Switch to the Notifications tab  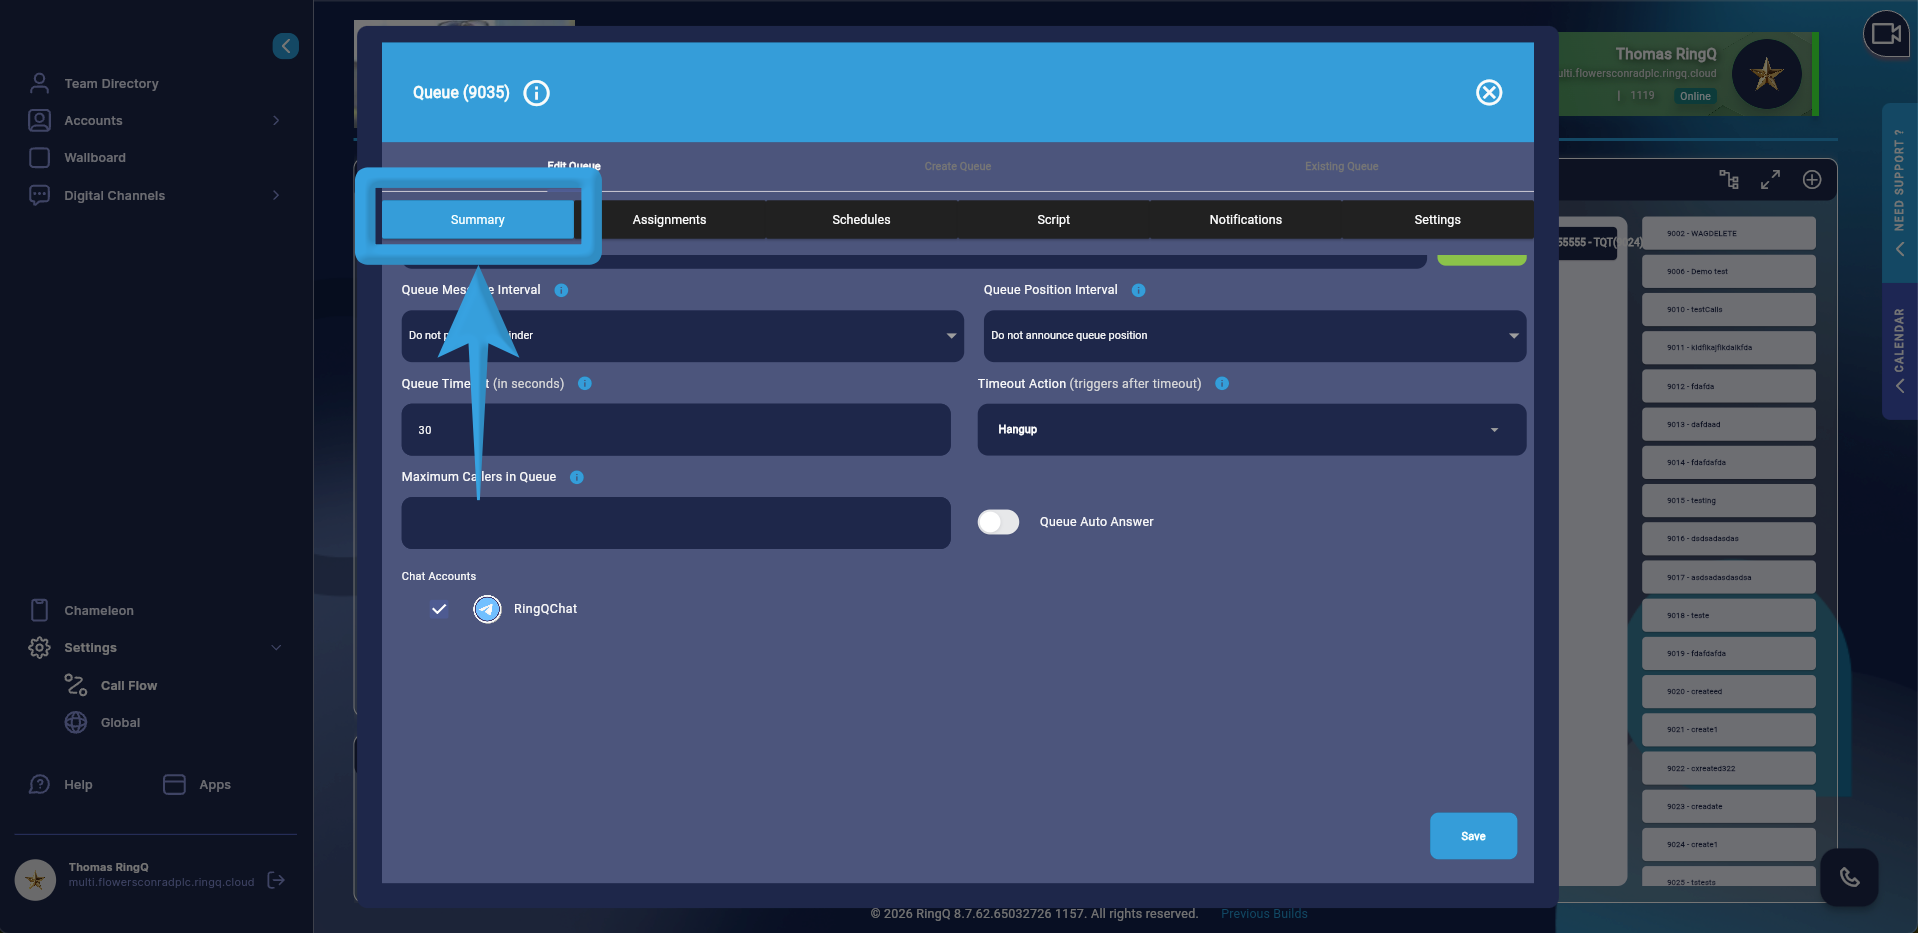pos(1245,220)
